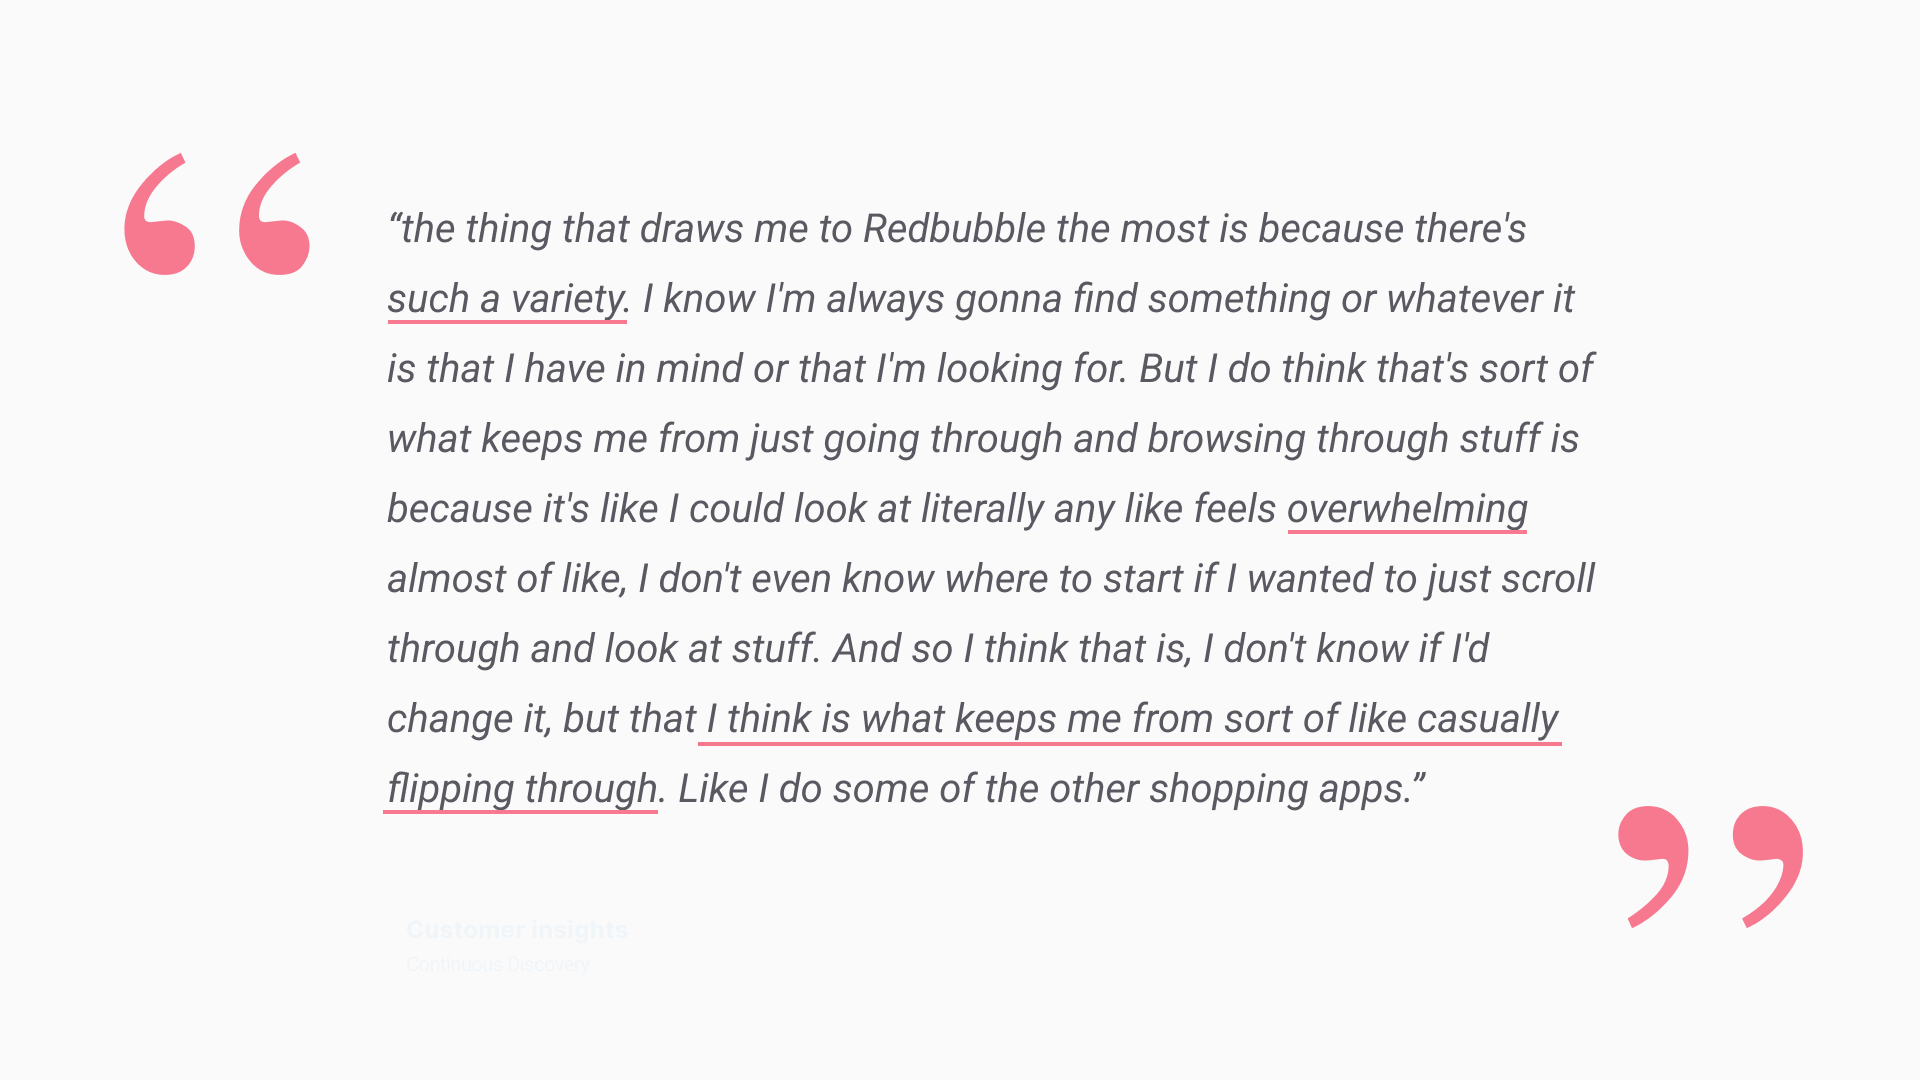Click the right comma of the closing quote

pyautogui.click(x=1768, y=864)
